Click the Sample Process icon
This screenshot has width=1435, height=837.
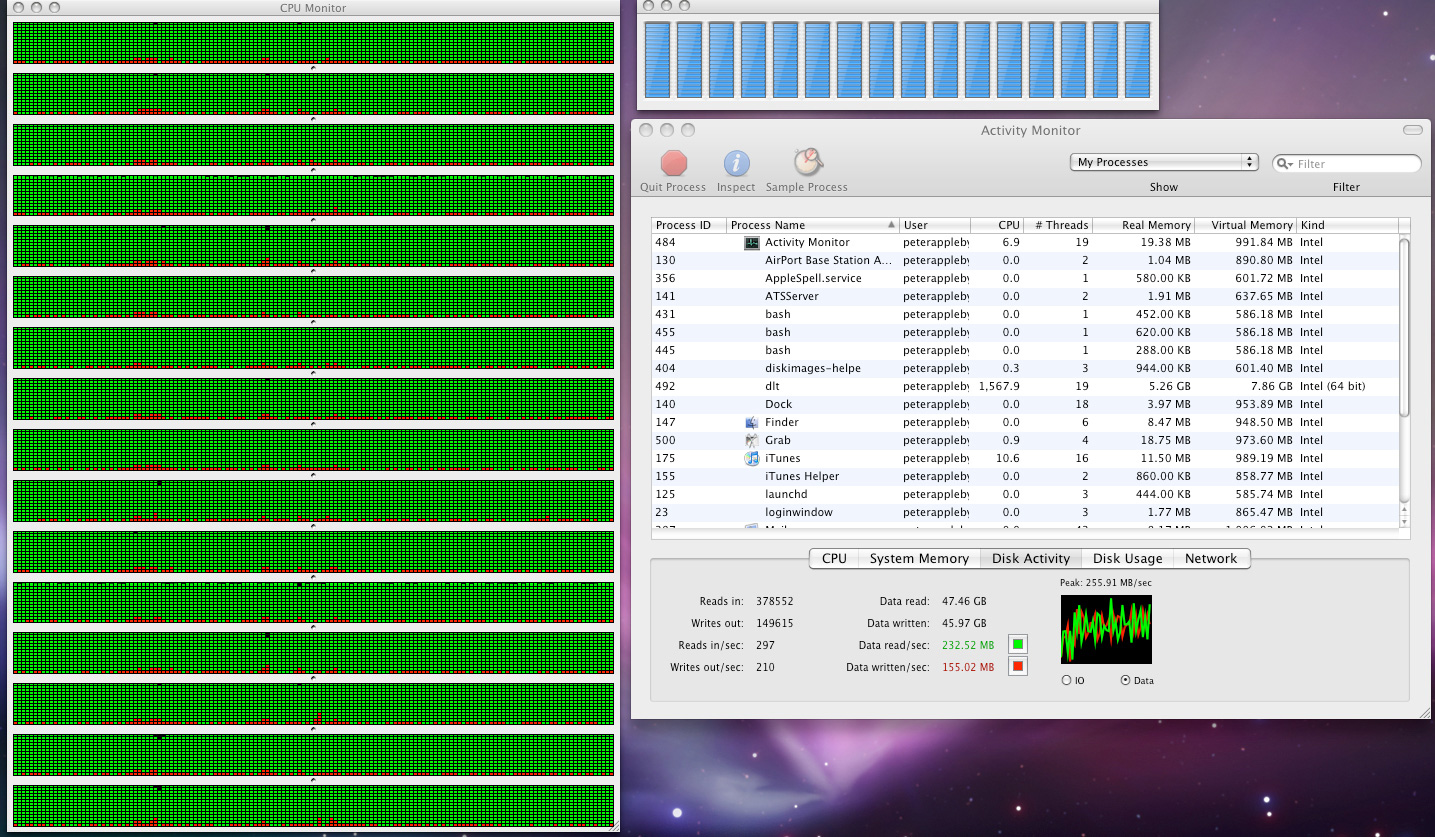click(807, 162)
